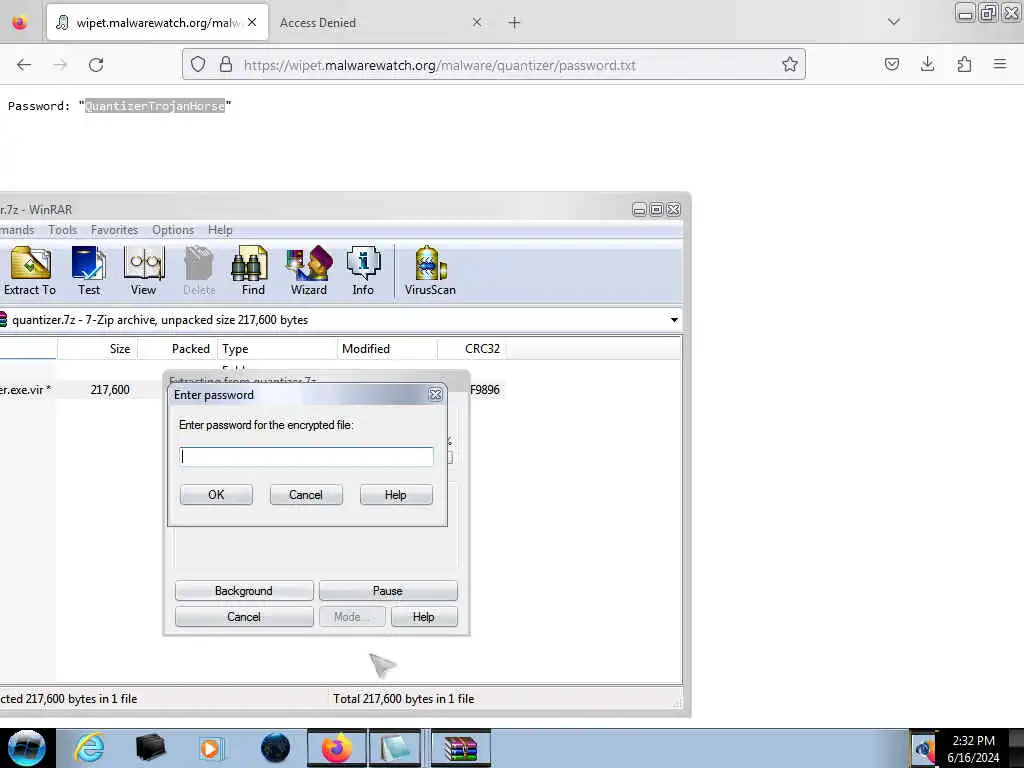Click the dark globe taskbar icon

(275, 748)
